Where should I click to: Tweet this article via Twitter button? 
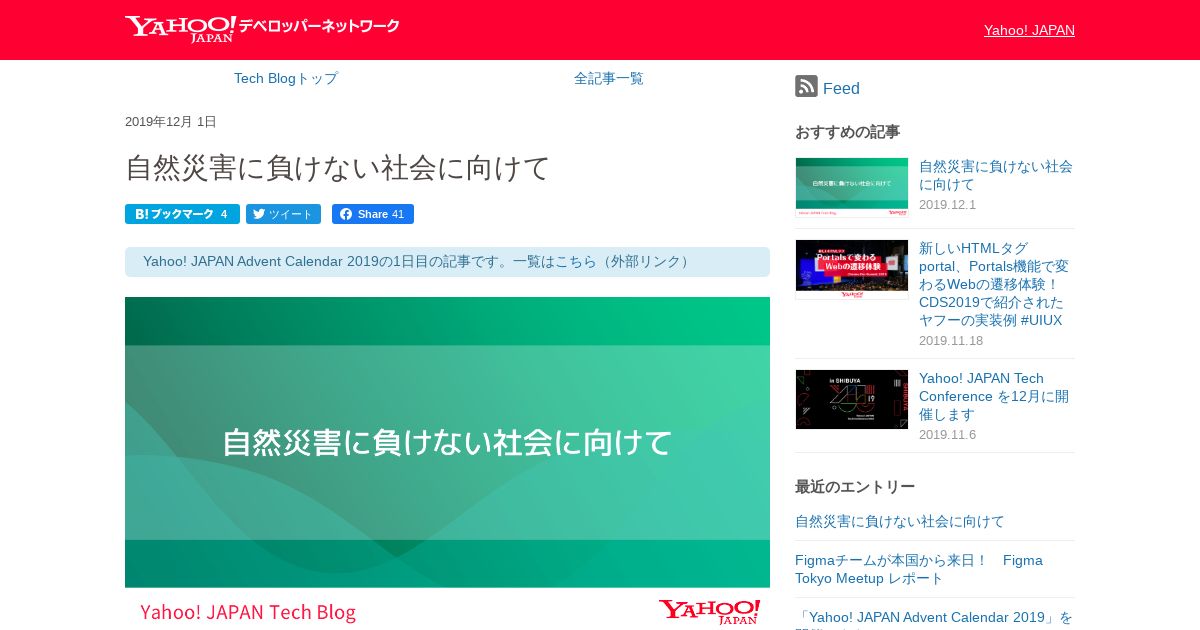(x=284, y=214)
